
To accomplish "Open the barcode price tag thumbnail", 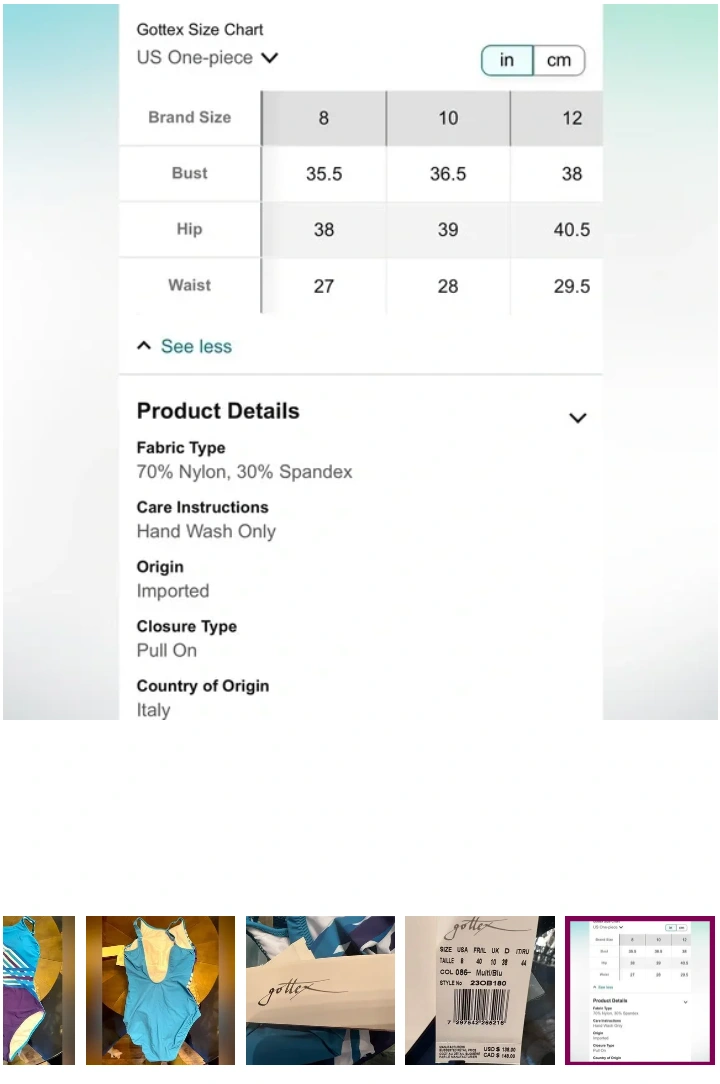I will (x=480, y=990).
